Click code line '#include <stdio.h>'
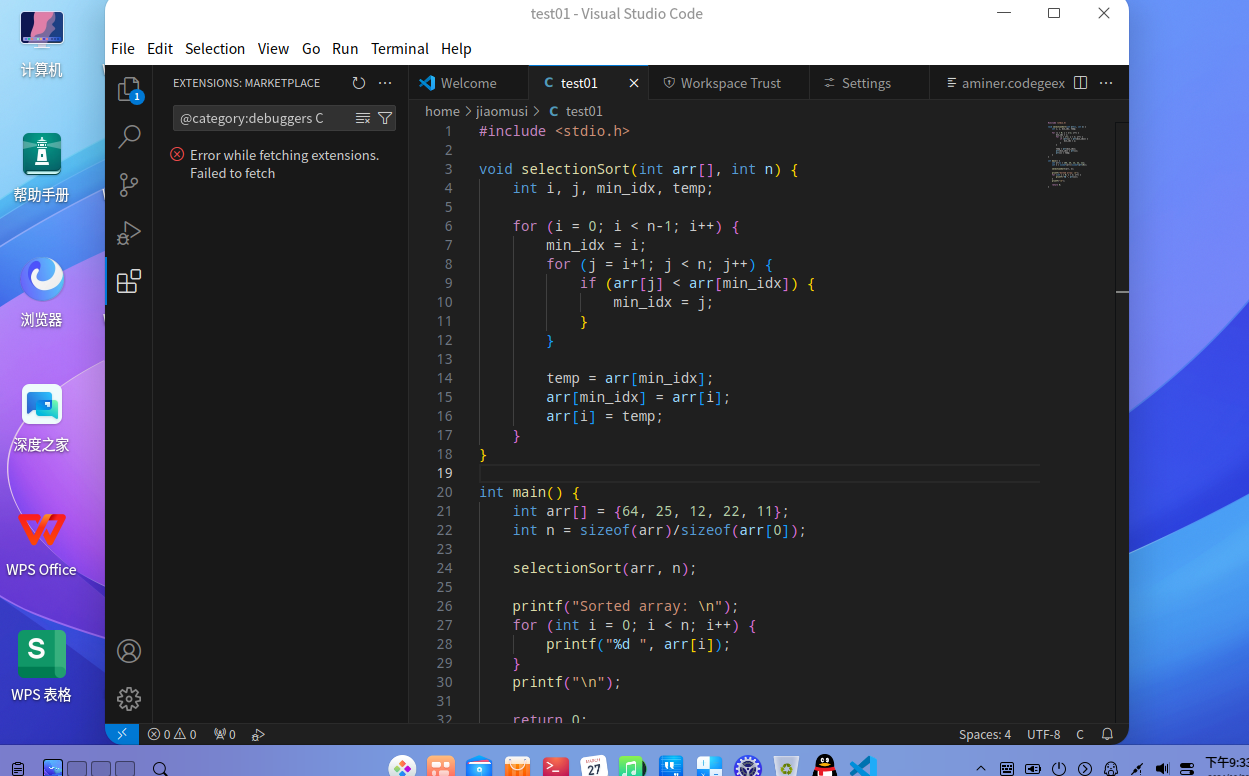This screenshot has width=1249, height=776. click(x=554, y=131)
